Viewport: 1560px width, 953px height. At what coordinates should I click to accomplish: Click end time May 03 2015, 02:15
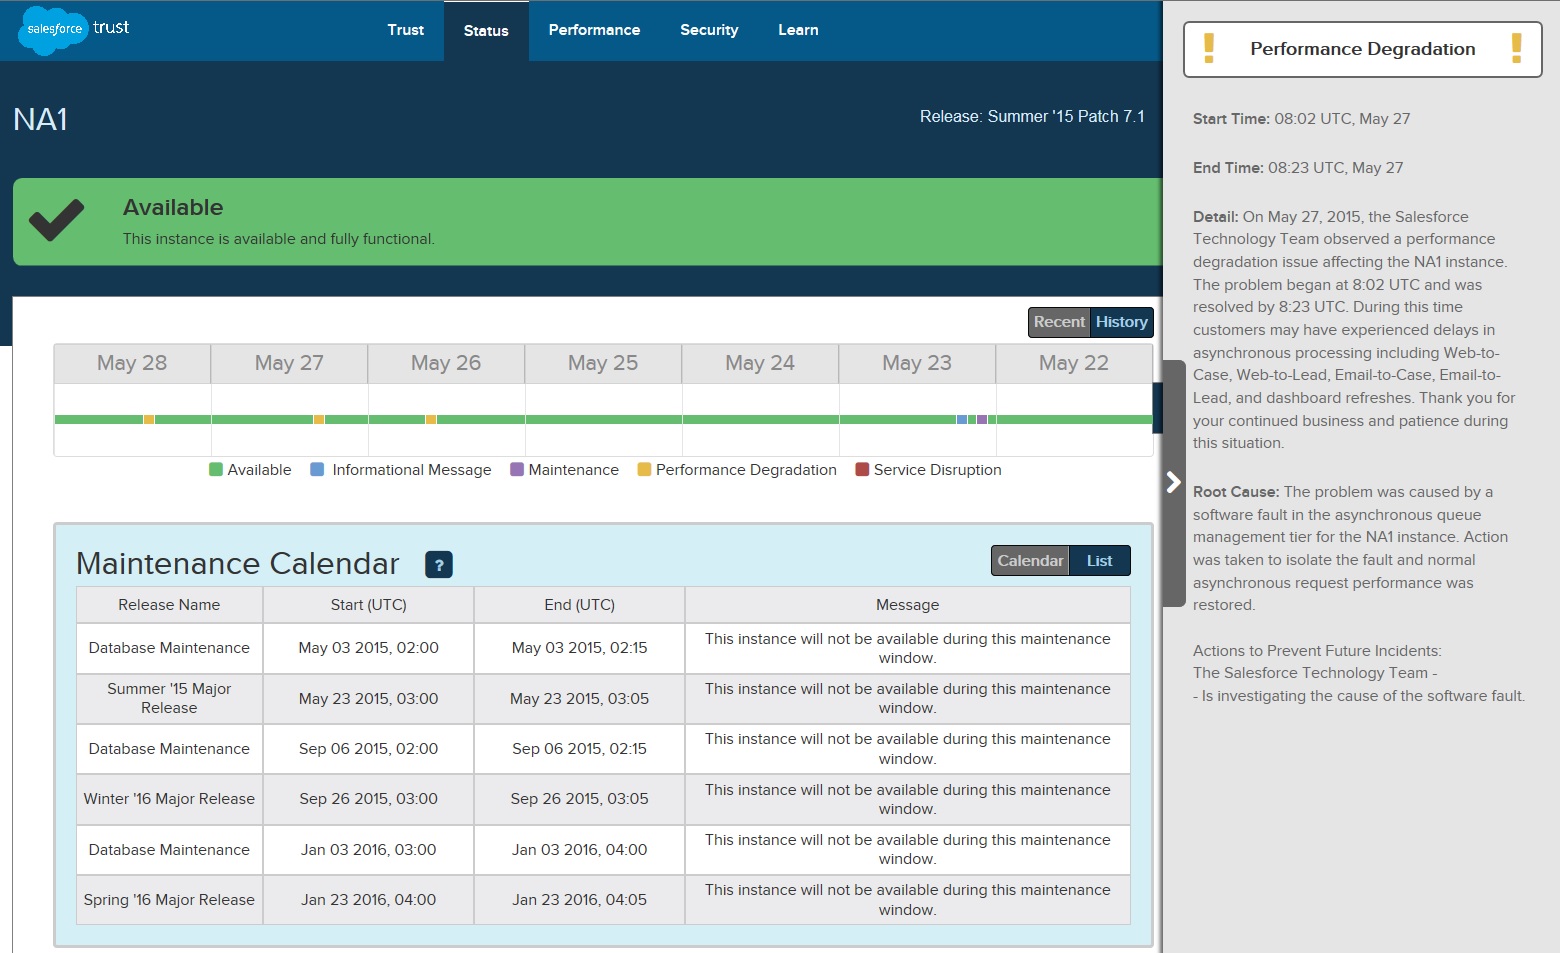pos(580,648)
